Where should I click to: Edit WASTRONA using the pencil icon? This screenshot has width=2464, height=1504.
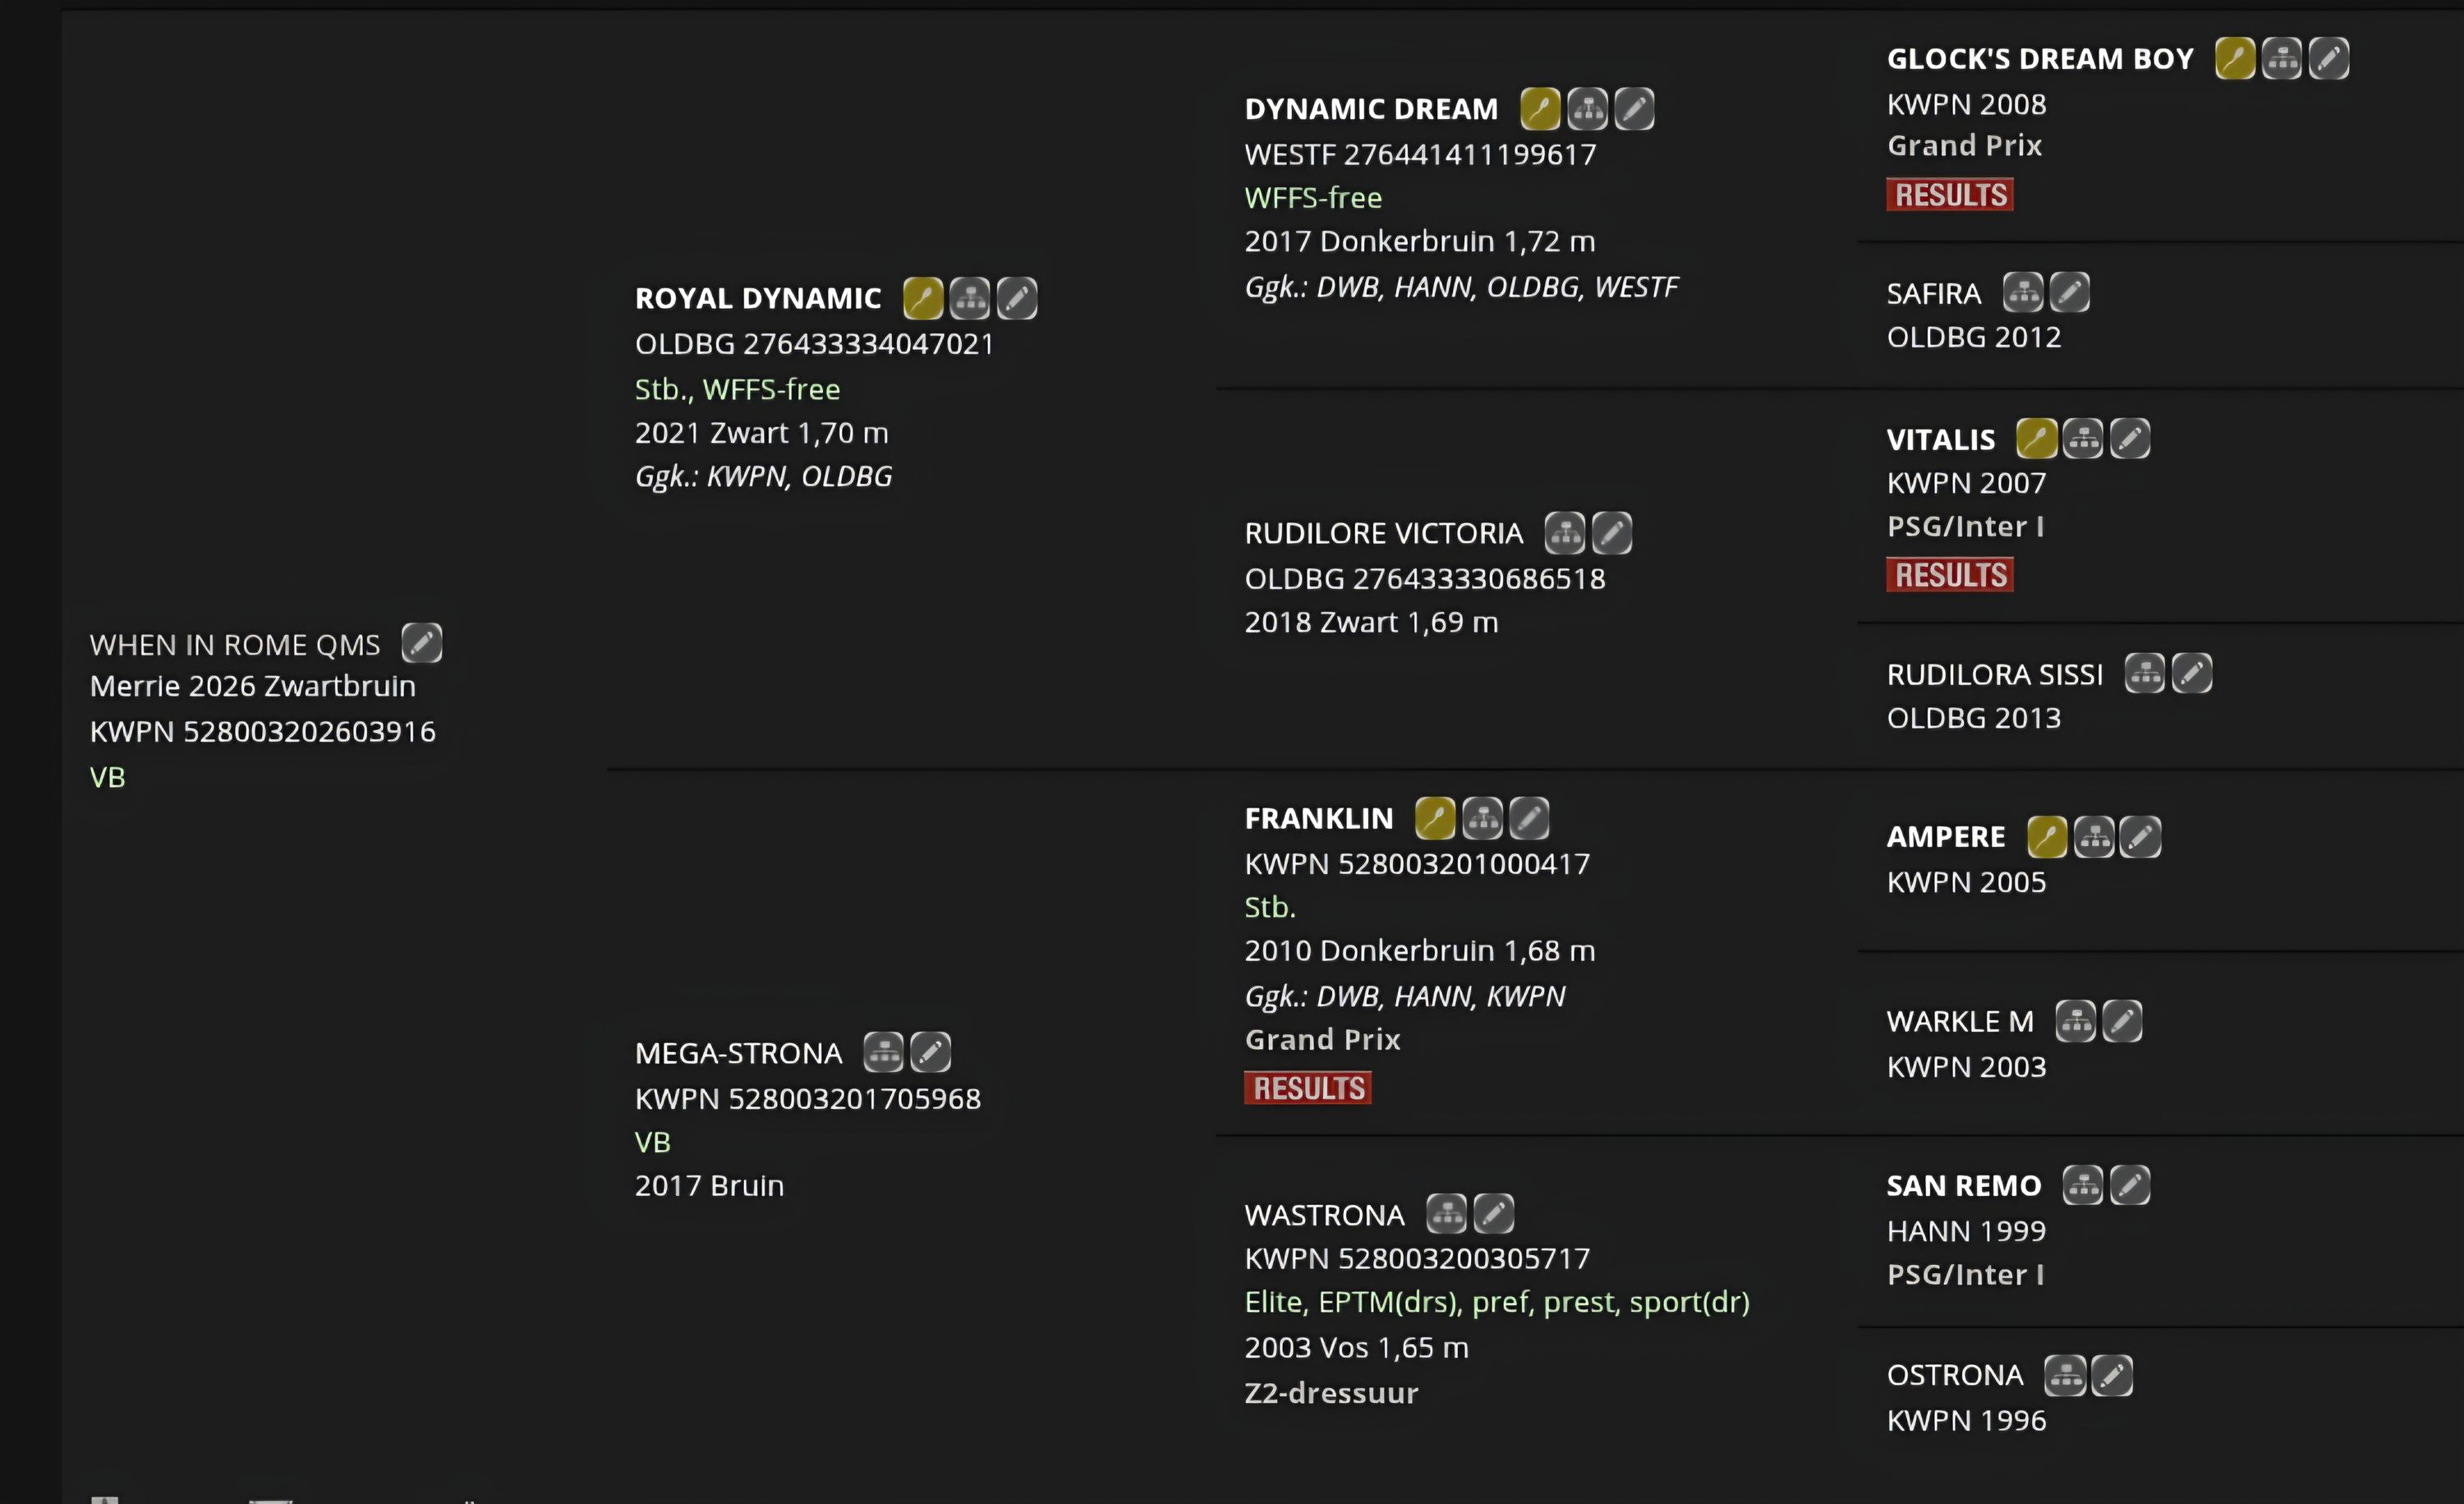coord(1493,1214)
